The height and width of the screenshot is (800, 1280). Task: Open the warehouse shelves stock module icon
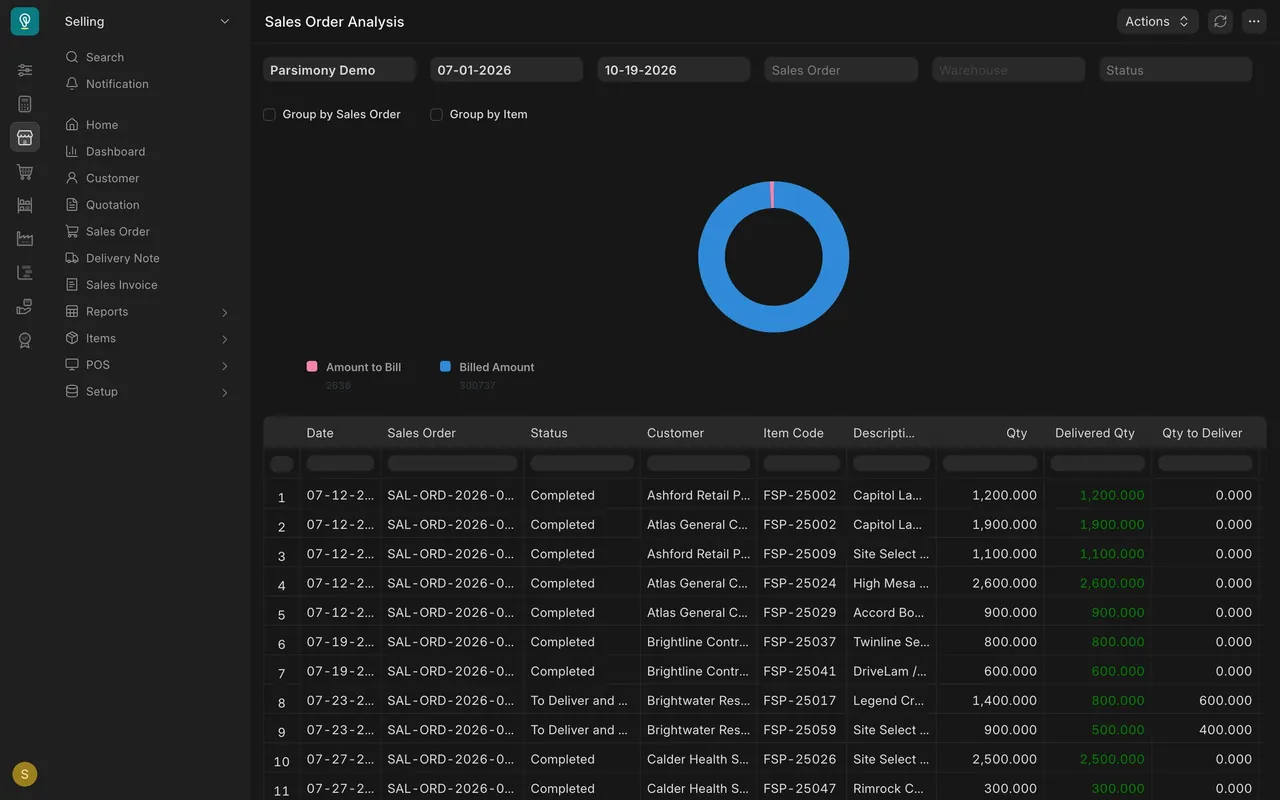pyautogui.click(x=25, y=205)
